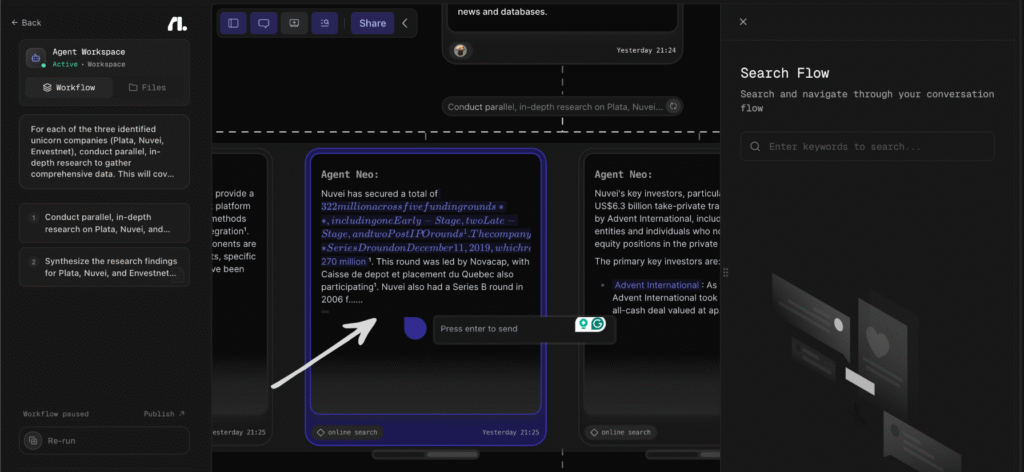Click 'online search' tag on right Agent Neo card
1024x472 pixels.
(x=620, y=432)
